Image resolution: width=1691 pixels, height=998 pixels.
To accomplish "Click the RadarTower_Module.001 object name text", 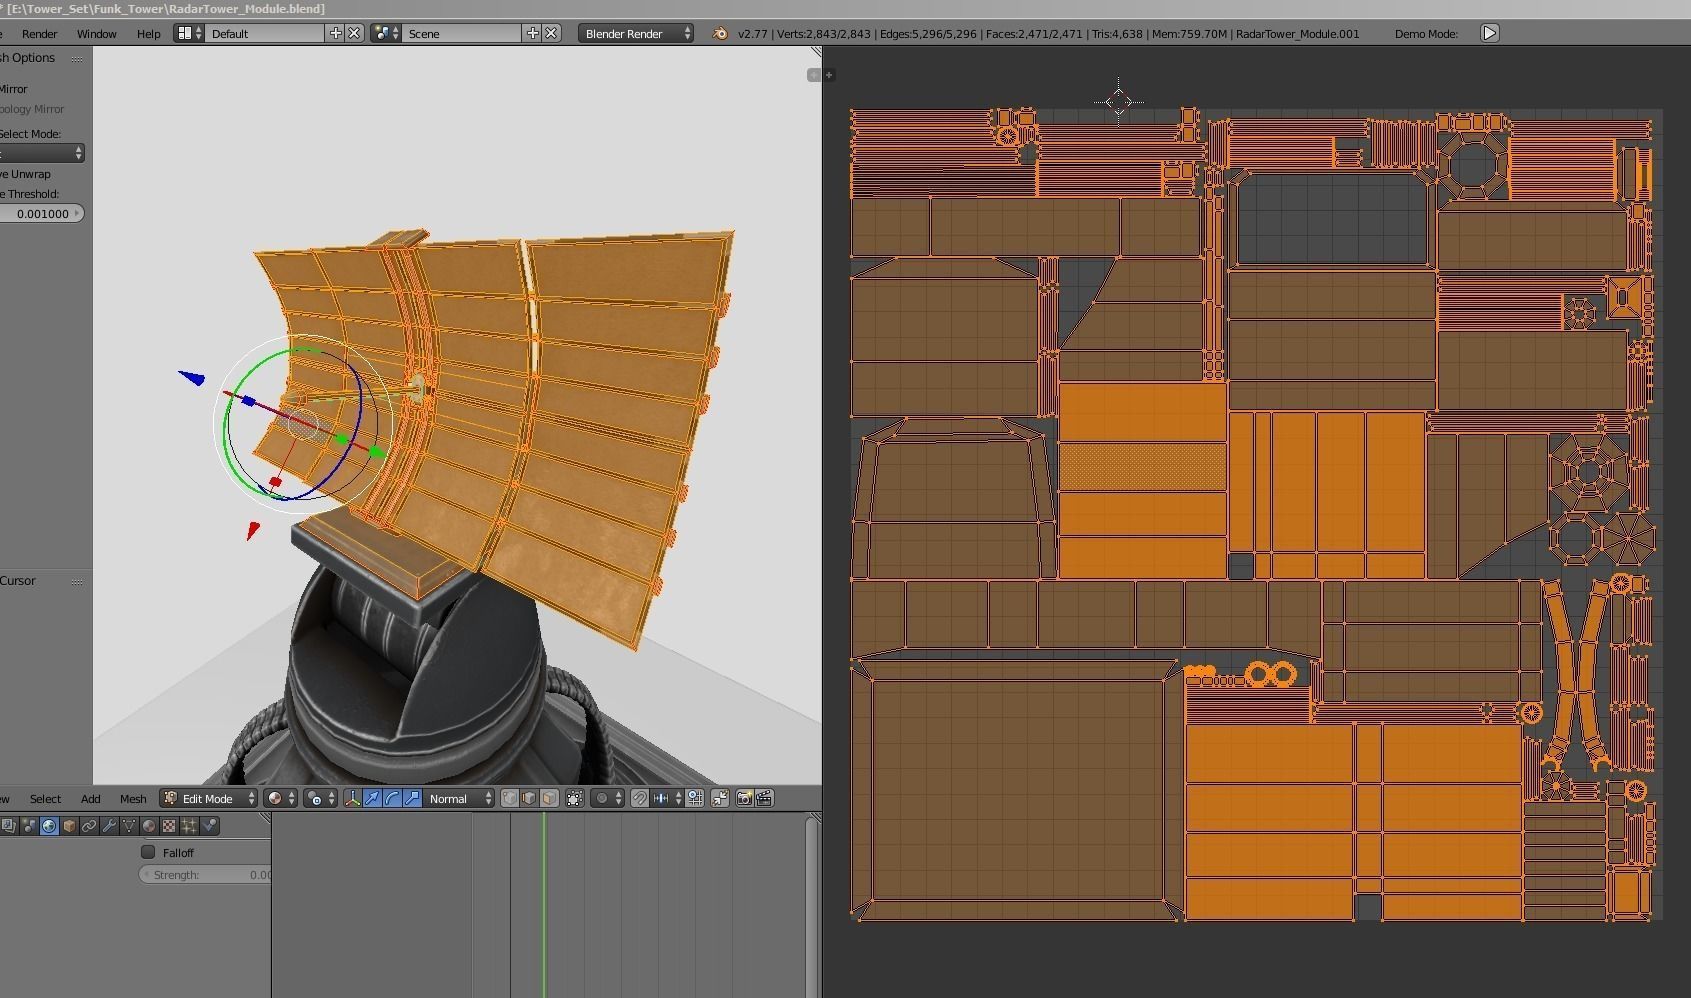I will (x=1298, y=34).
